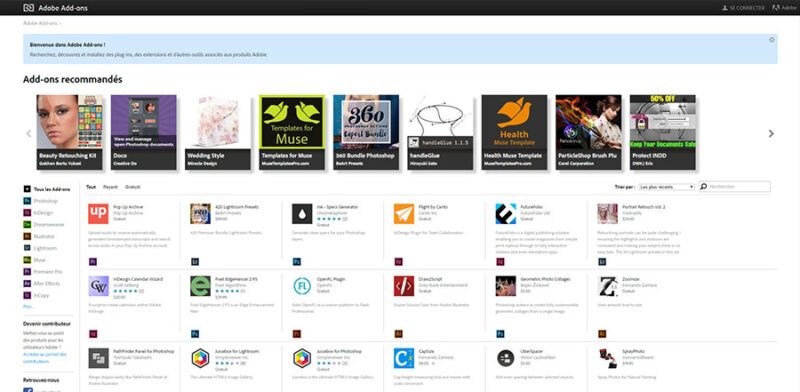The height and width of the screenshot is (392, 800).
Task: Click the Premiere product badge under Pop Up Archive
Action: click(x=92, y=262)
